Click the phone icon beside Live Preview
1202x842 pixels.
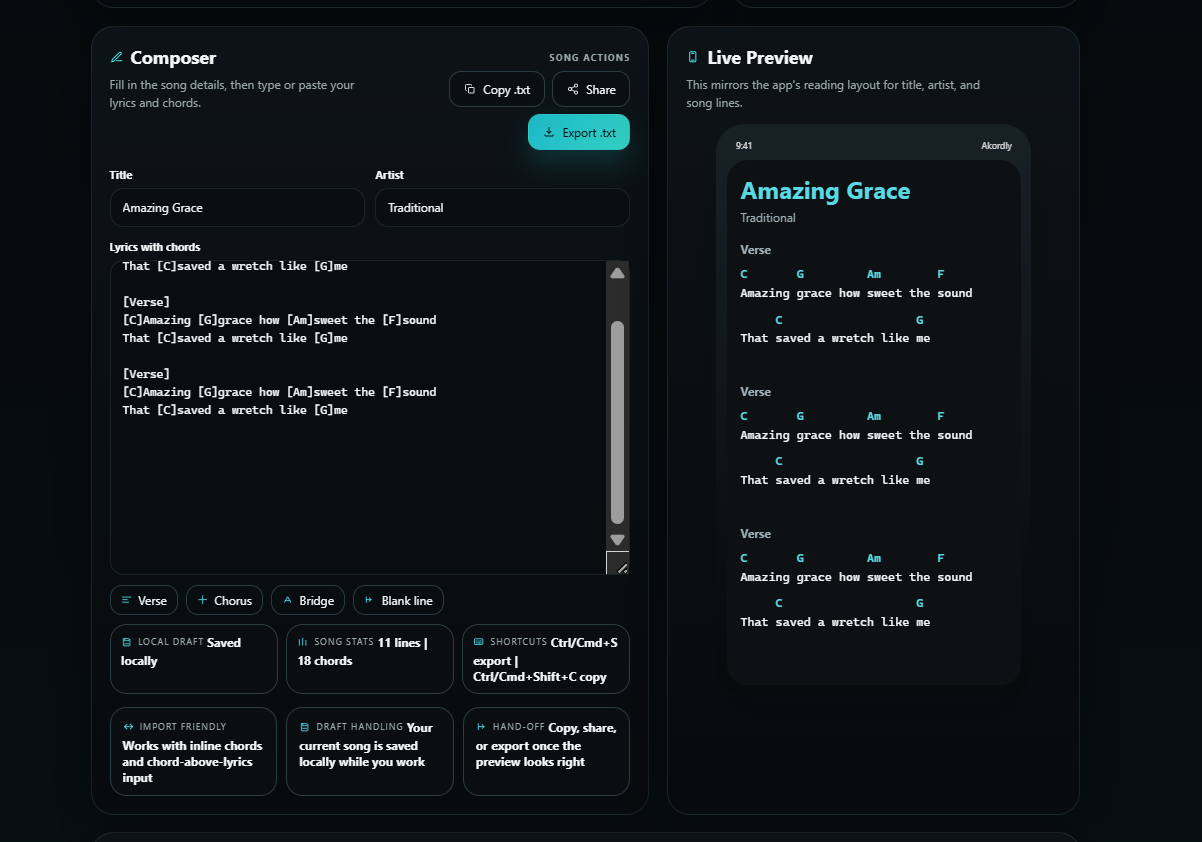[693, 58]
